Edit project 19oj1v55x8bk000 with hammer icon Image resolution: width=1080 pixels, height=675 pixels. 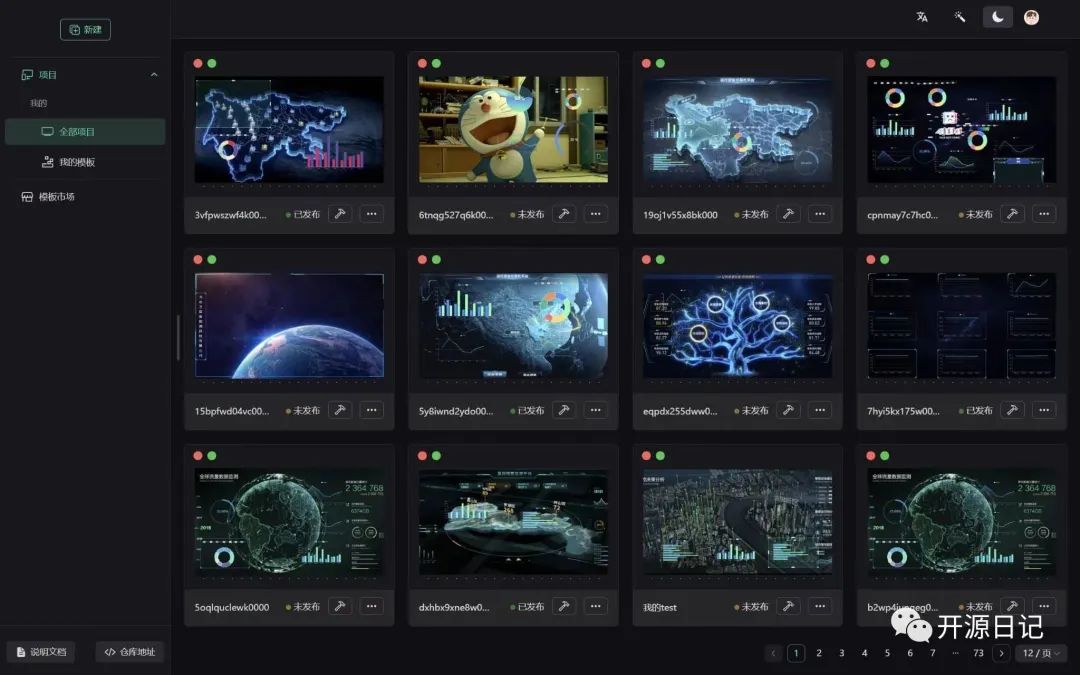click(788, 214)
